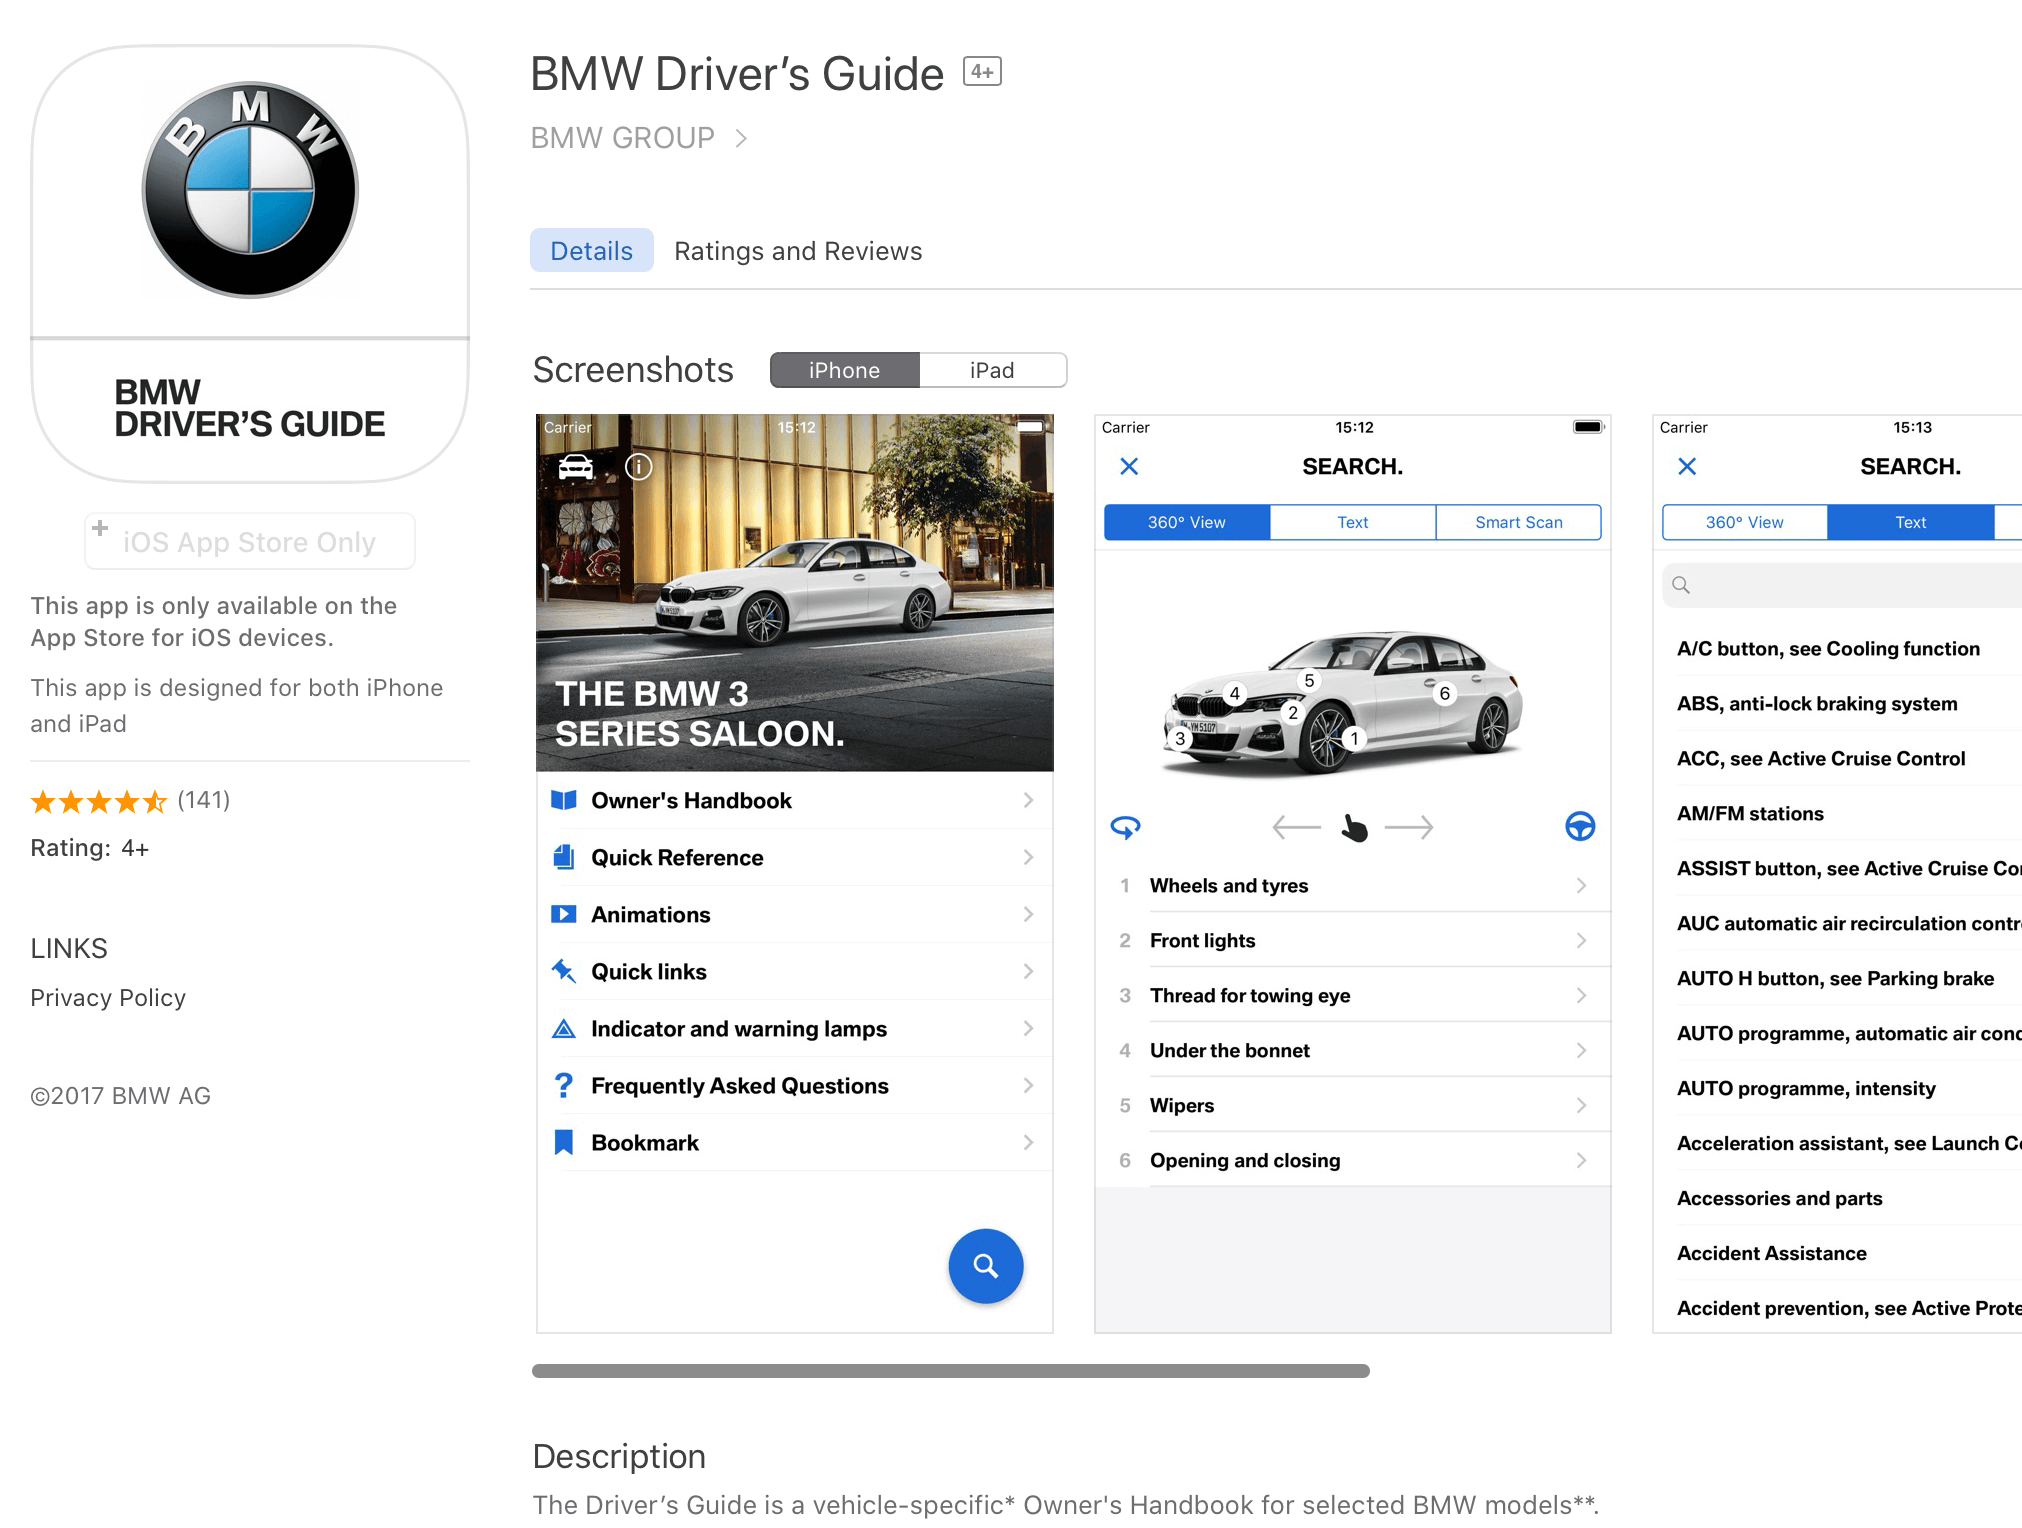2022x1528 pixels.
Task: Click hotspot number 1 on the car
Action: click(x=1354, y=739)
